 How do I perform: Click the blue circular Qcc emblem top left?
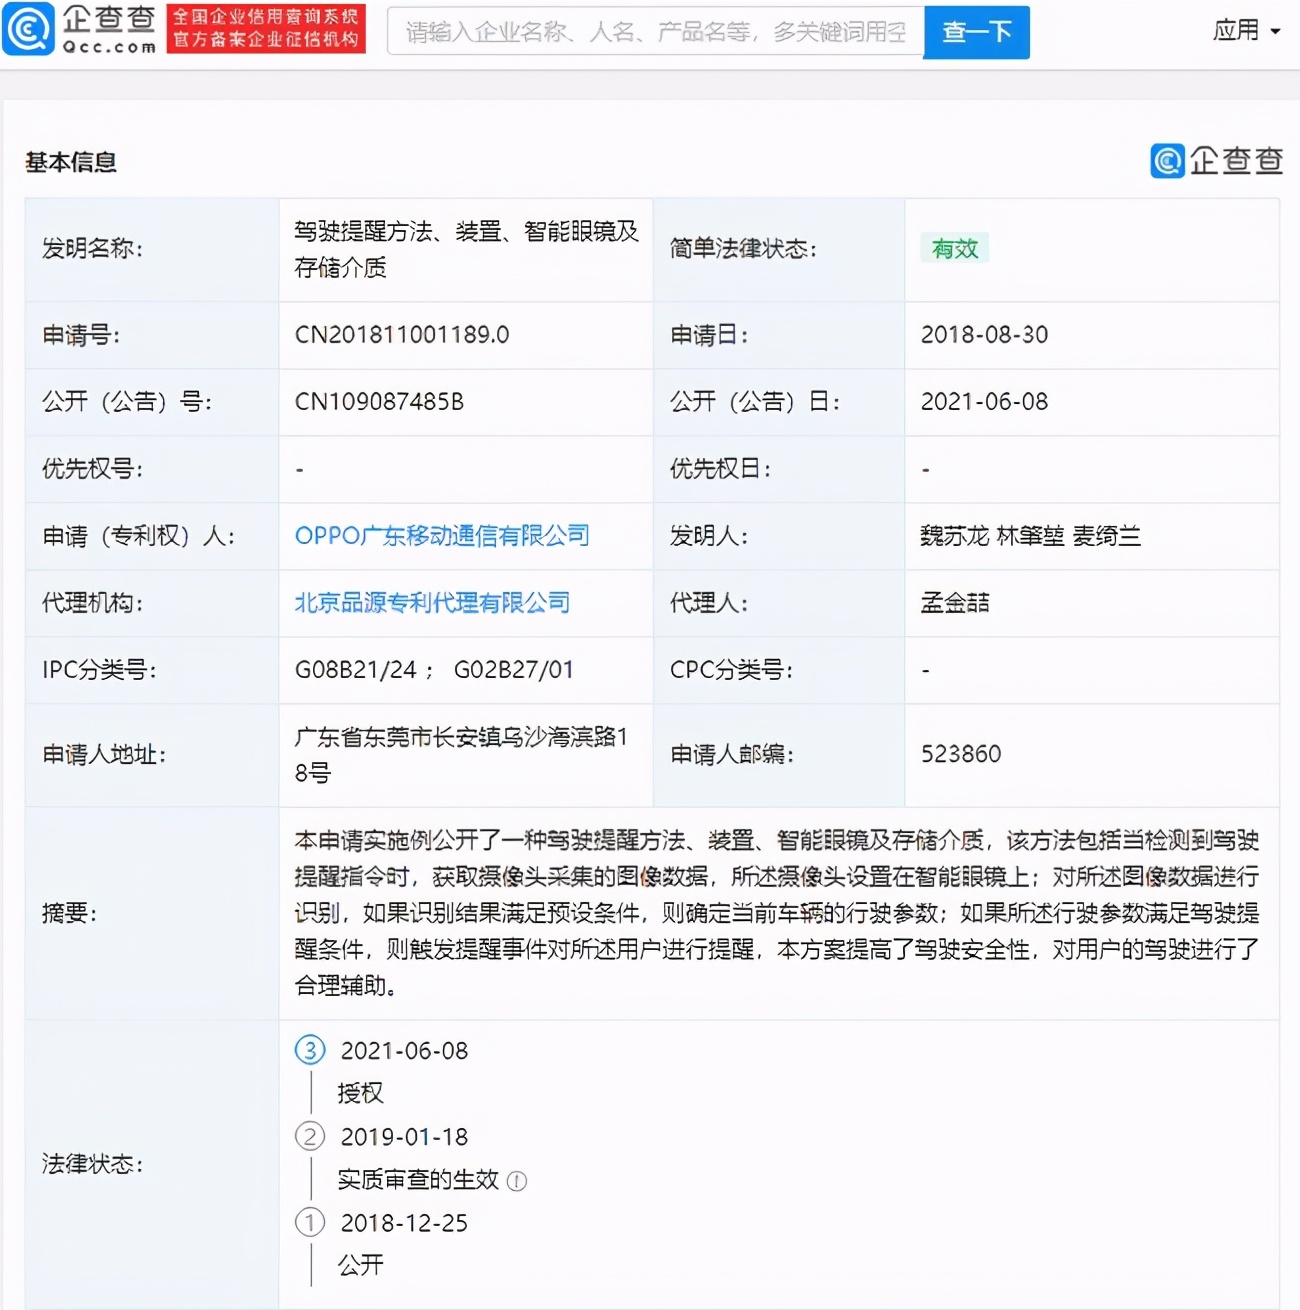click(x=28, y=32)
